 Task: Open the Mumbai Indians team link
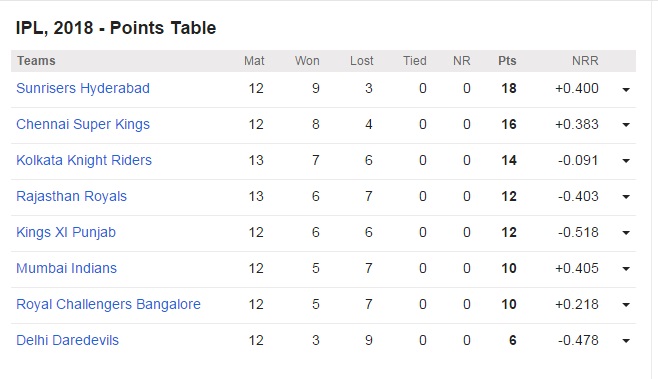pos(66,268)
